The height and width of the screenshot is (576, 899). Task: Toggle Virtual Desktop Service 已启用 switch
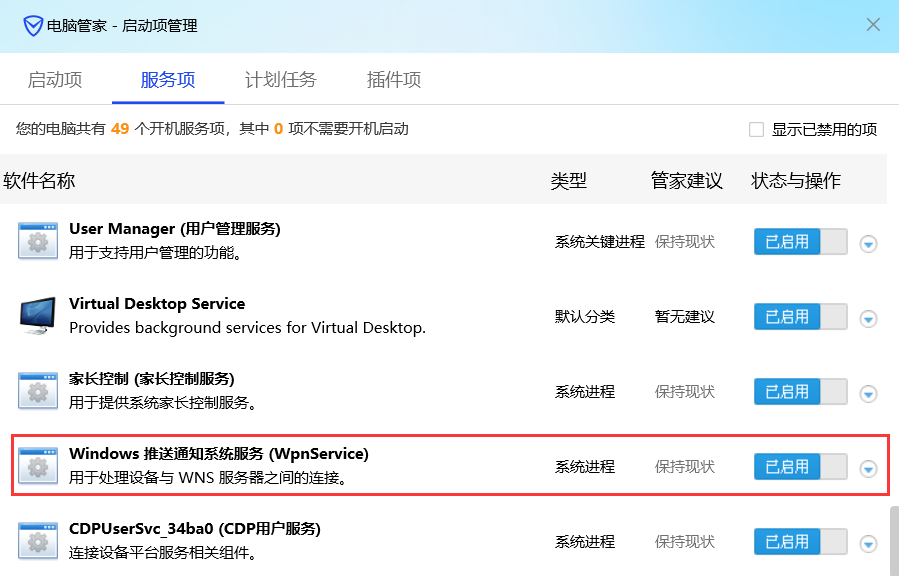(x=800, y=317)
